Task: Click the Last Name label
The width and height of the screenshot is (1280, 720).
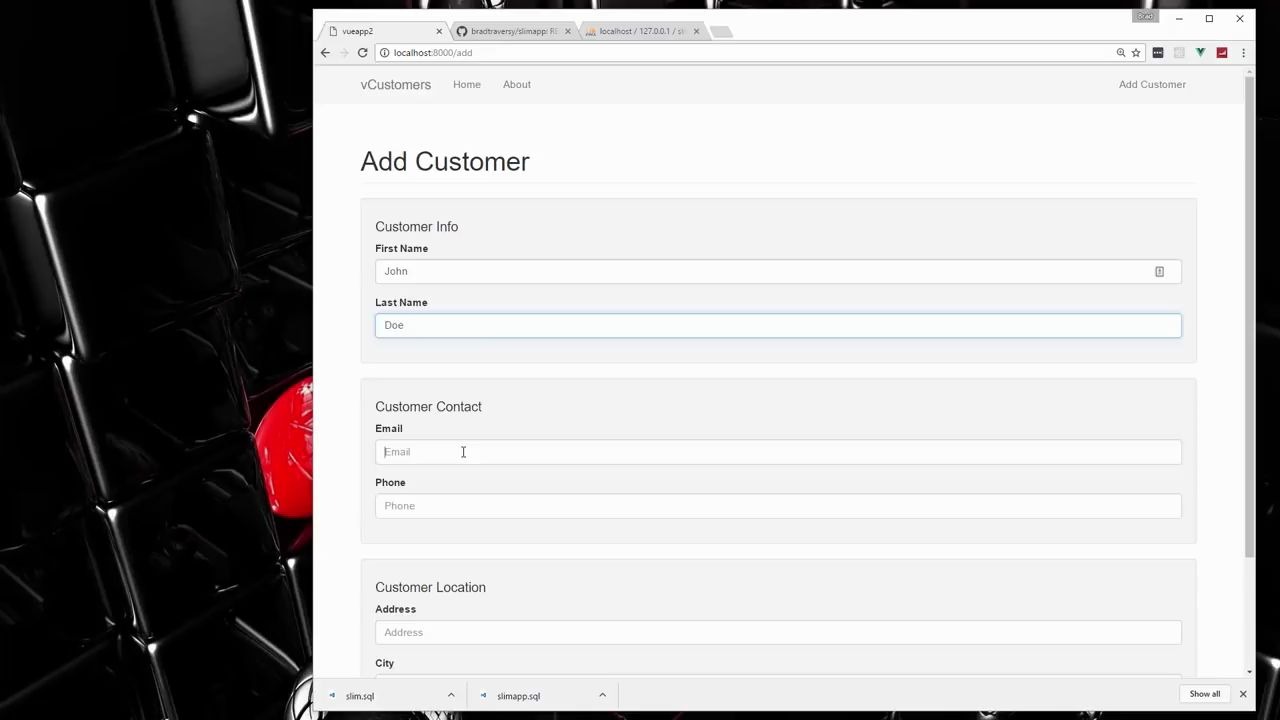Action: click(401, 302)
